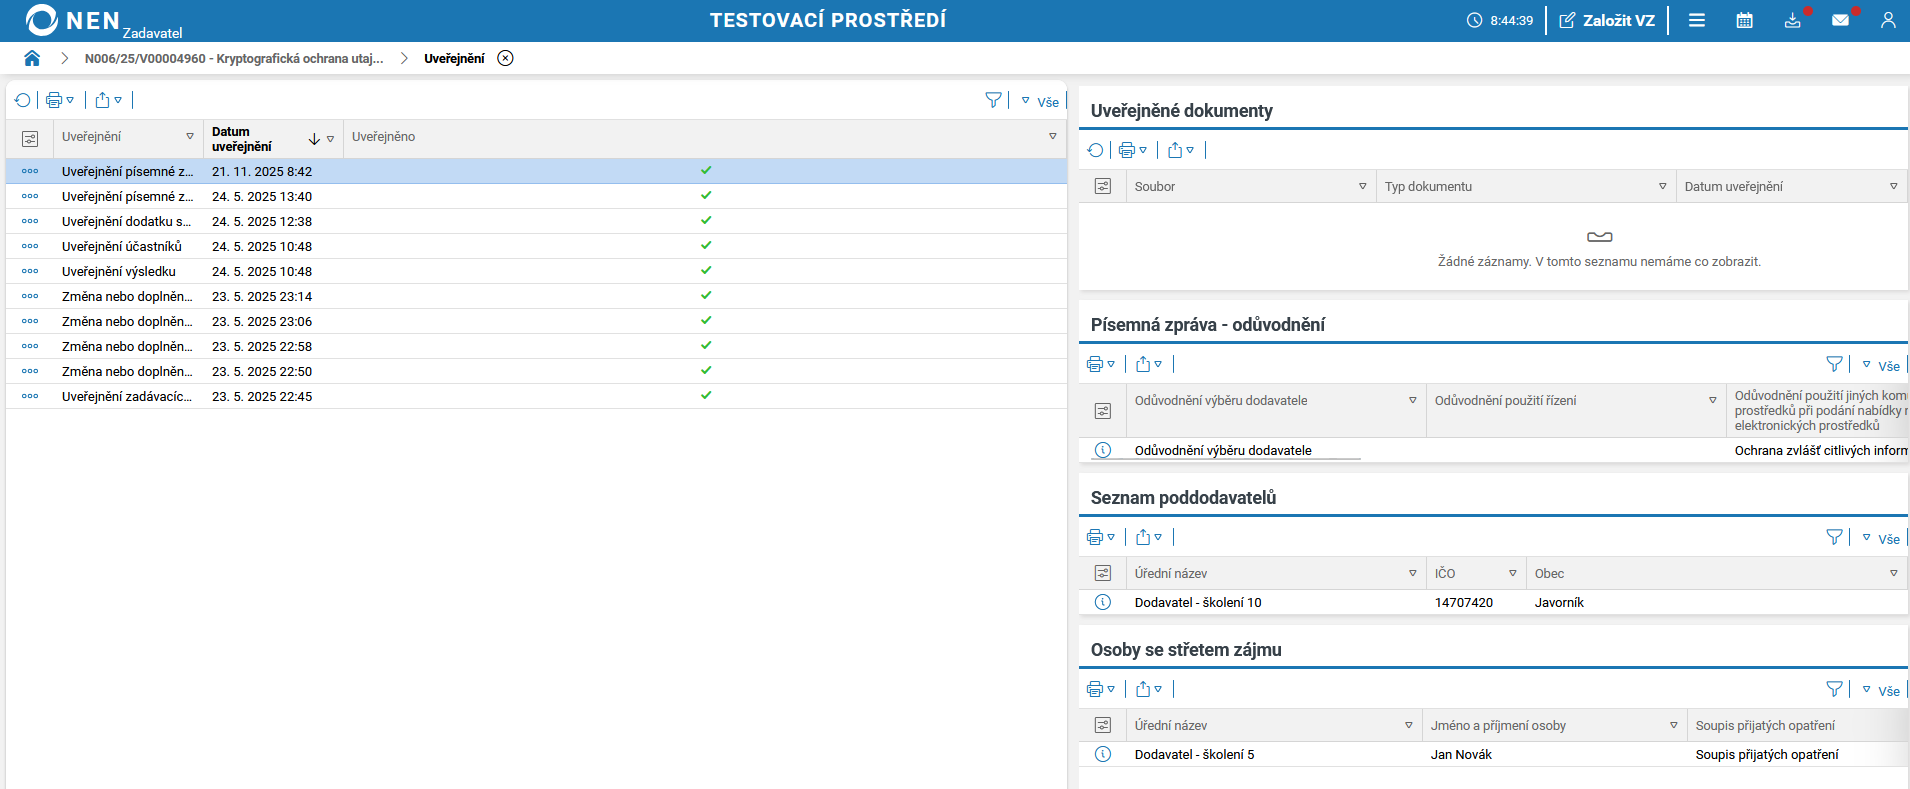Open row menu for Uveřejnění dodatku row
This screenshot has height=789, width=1910.
[30, 221]
